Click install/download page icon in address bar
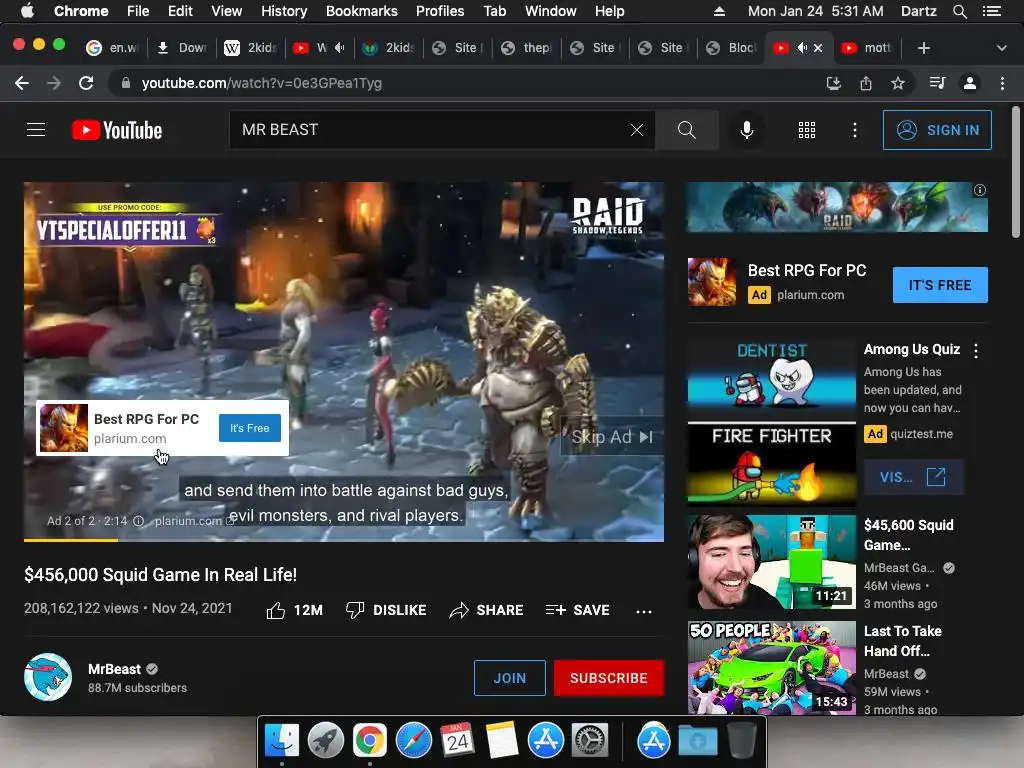 (833, 83)
